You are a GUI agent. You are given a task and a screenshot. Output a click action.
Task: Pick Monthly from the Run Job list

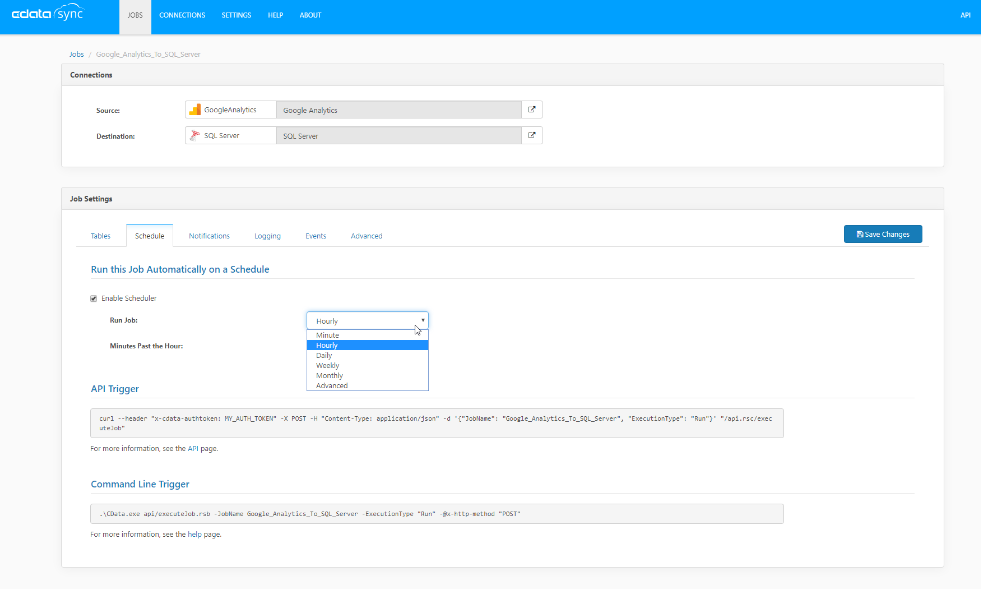coord(367,375)
